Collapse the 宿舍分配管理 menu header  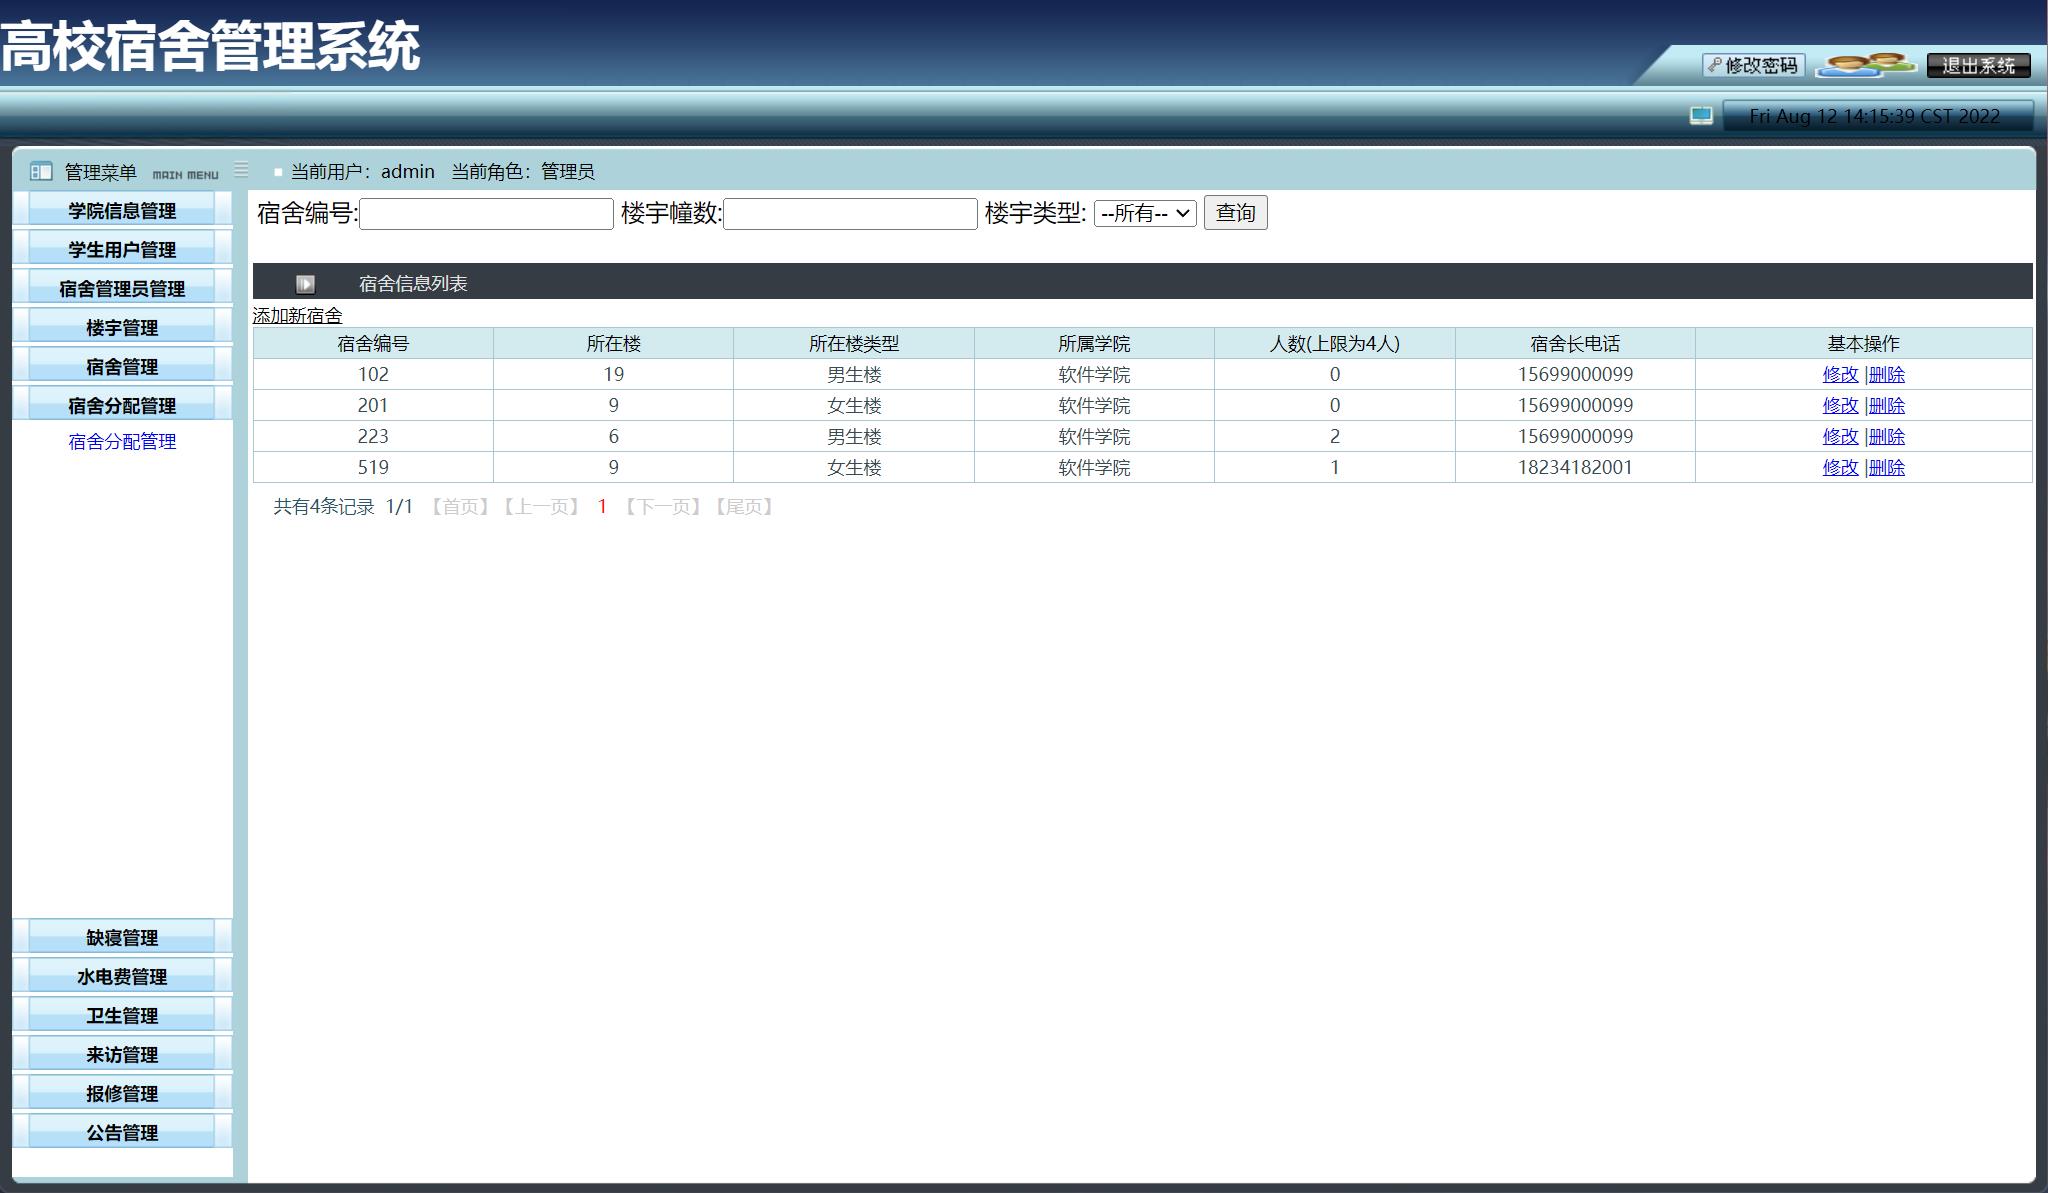pos(122,405)
